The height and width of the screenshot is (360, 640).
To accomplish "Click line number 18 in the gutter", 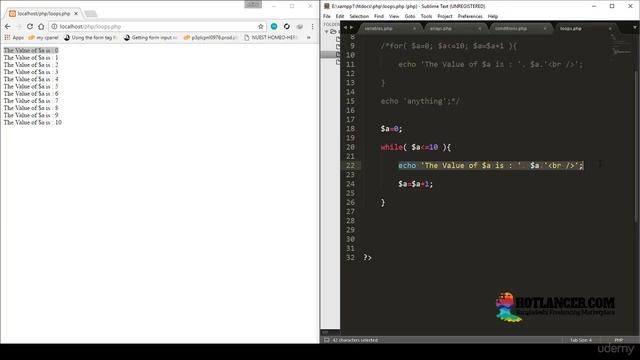I will point(350,129).
